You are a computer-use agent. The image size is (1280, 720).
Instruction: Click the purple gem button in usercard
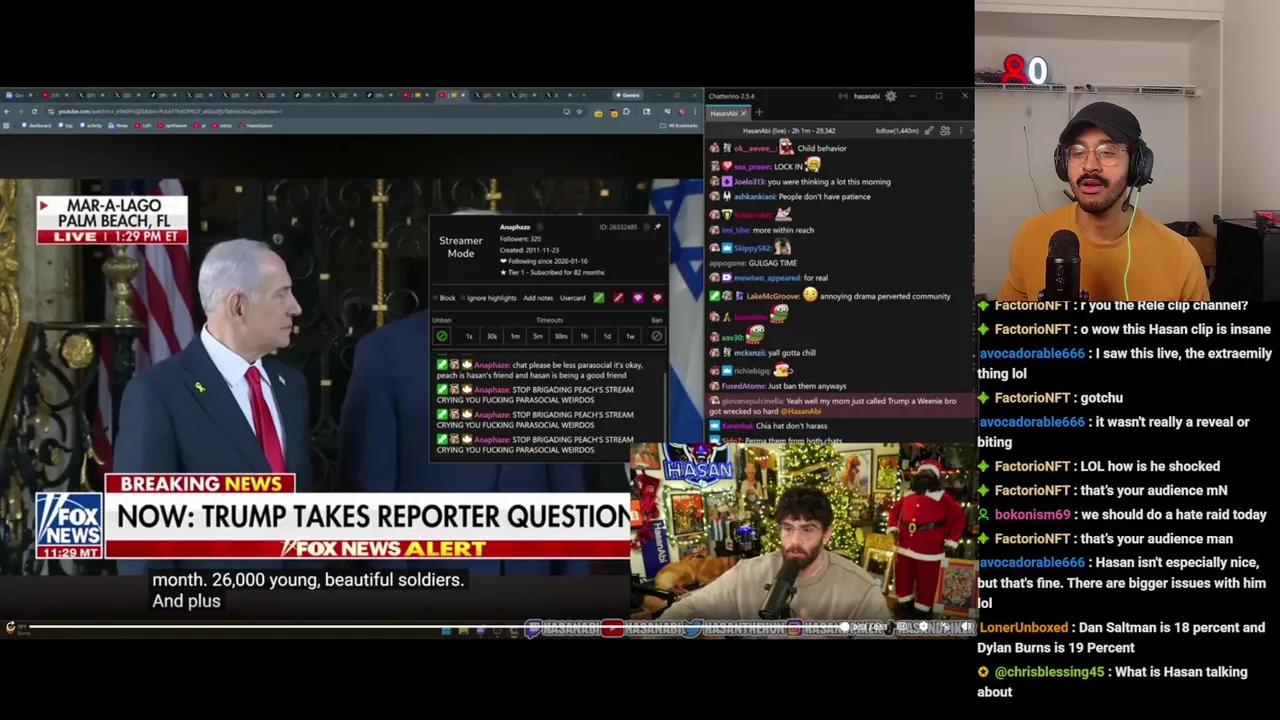[x=637, y=298]
